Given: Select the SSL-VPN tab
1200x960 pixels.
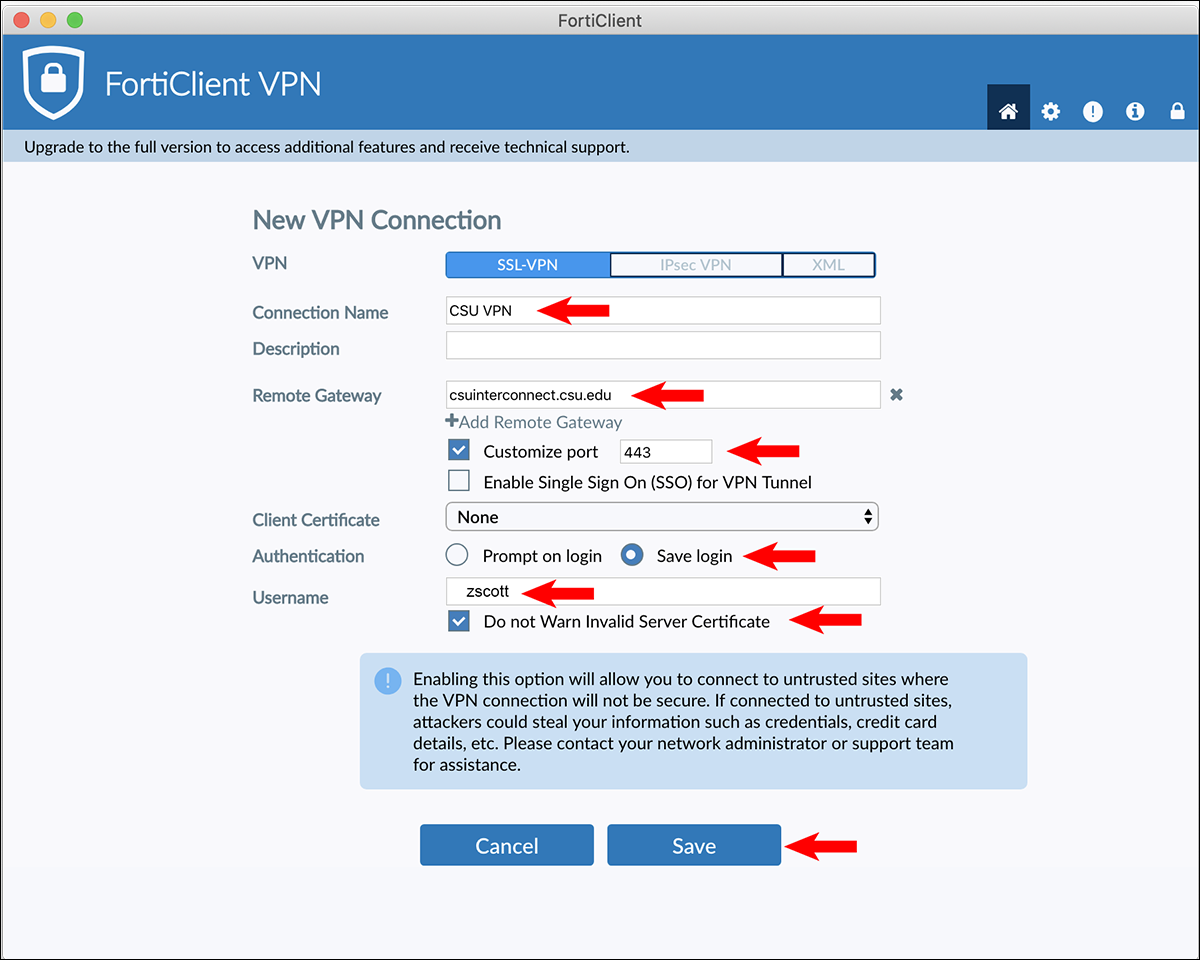Looking at the screenshot, I should 528,265.
